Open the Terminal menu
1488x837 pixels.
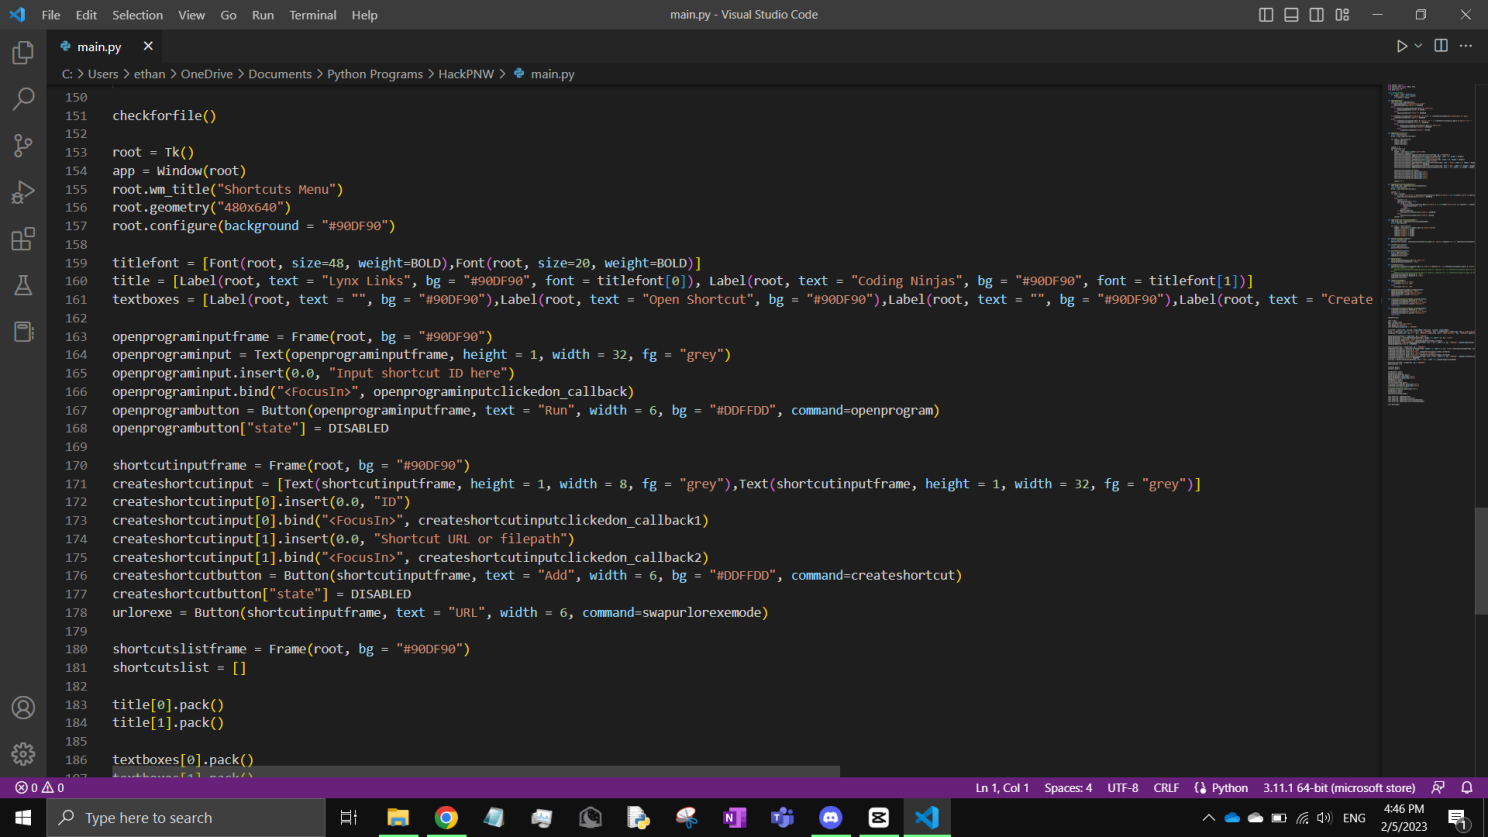312,15
